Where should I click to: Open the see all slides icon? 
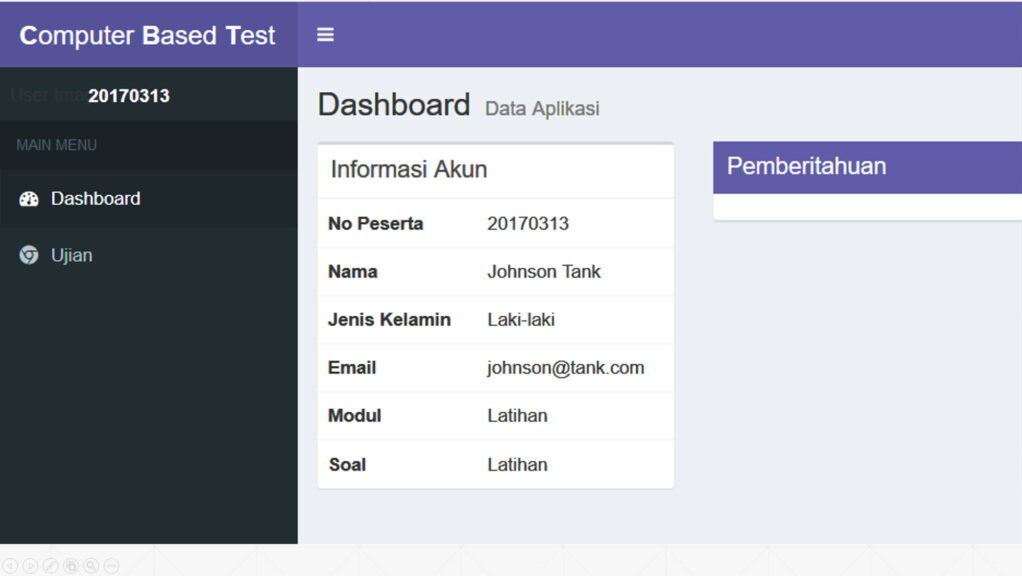pos(71,566)
